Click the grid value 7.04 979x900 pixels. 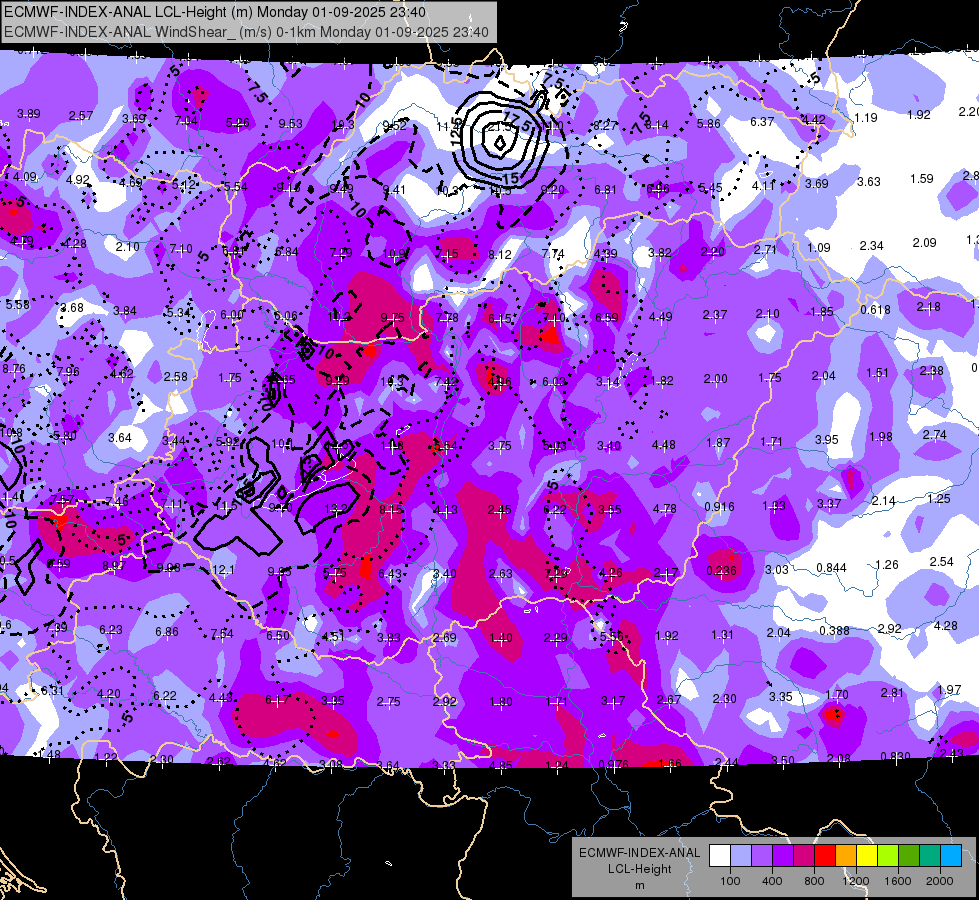[x=186, y=121]
